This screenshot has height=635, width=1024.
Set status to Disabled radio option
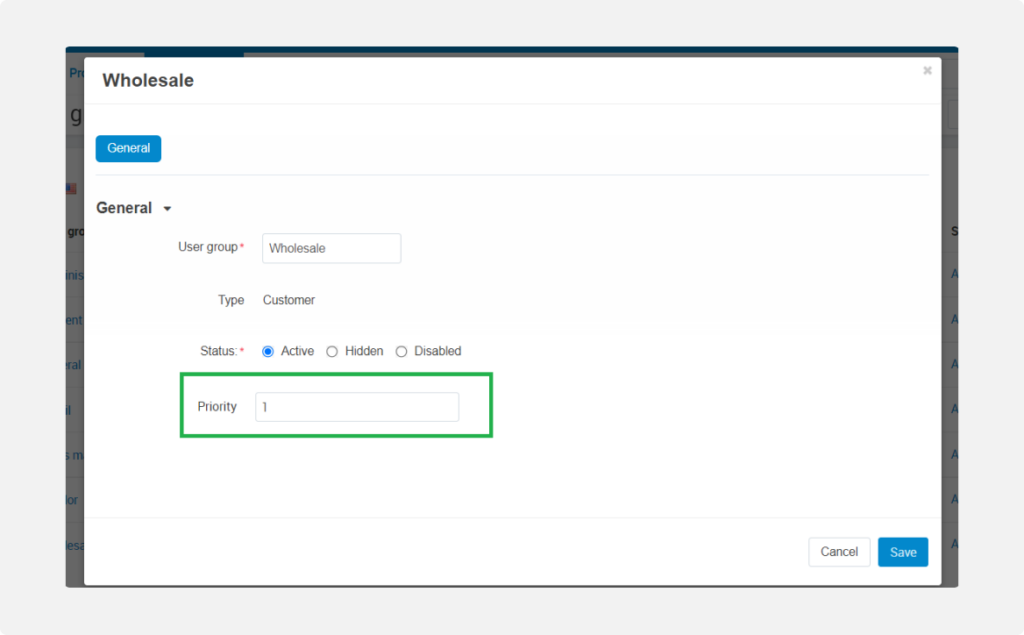(402, 351)
